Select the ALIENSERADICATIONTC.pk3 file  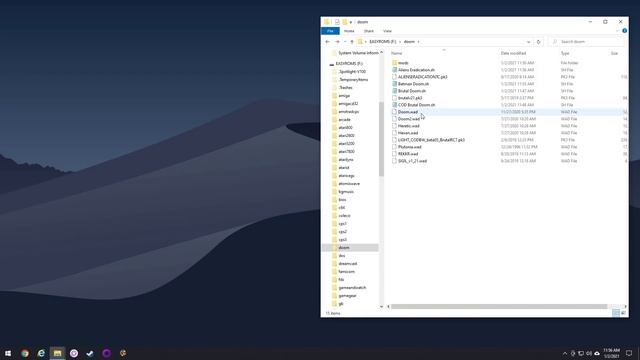coord(422,77)
